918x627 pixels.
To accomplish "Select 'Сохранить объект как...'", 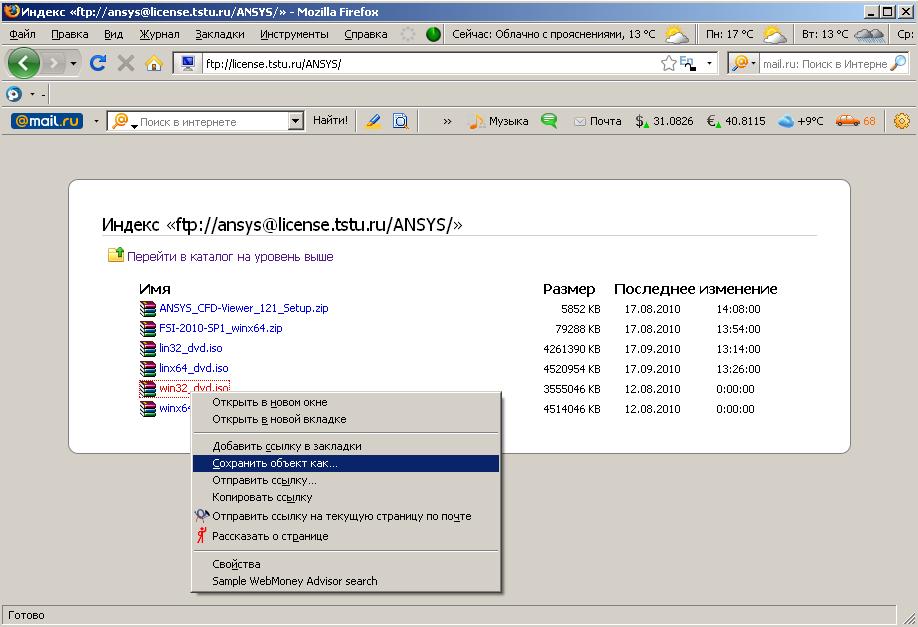I will (346, 463).
